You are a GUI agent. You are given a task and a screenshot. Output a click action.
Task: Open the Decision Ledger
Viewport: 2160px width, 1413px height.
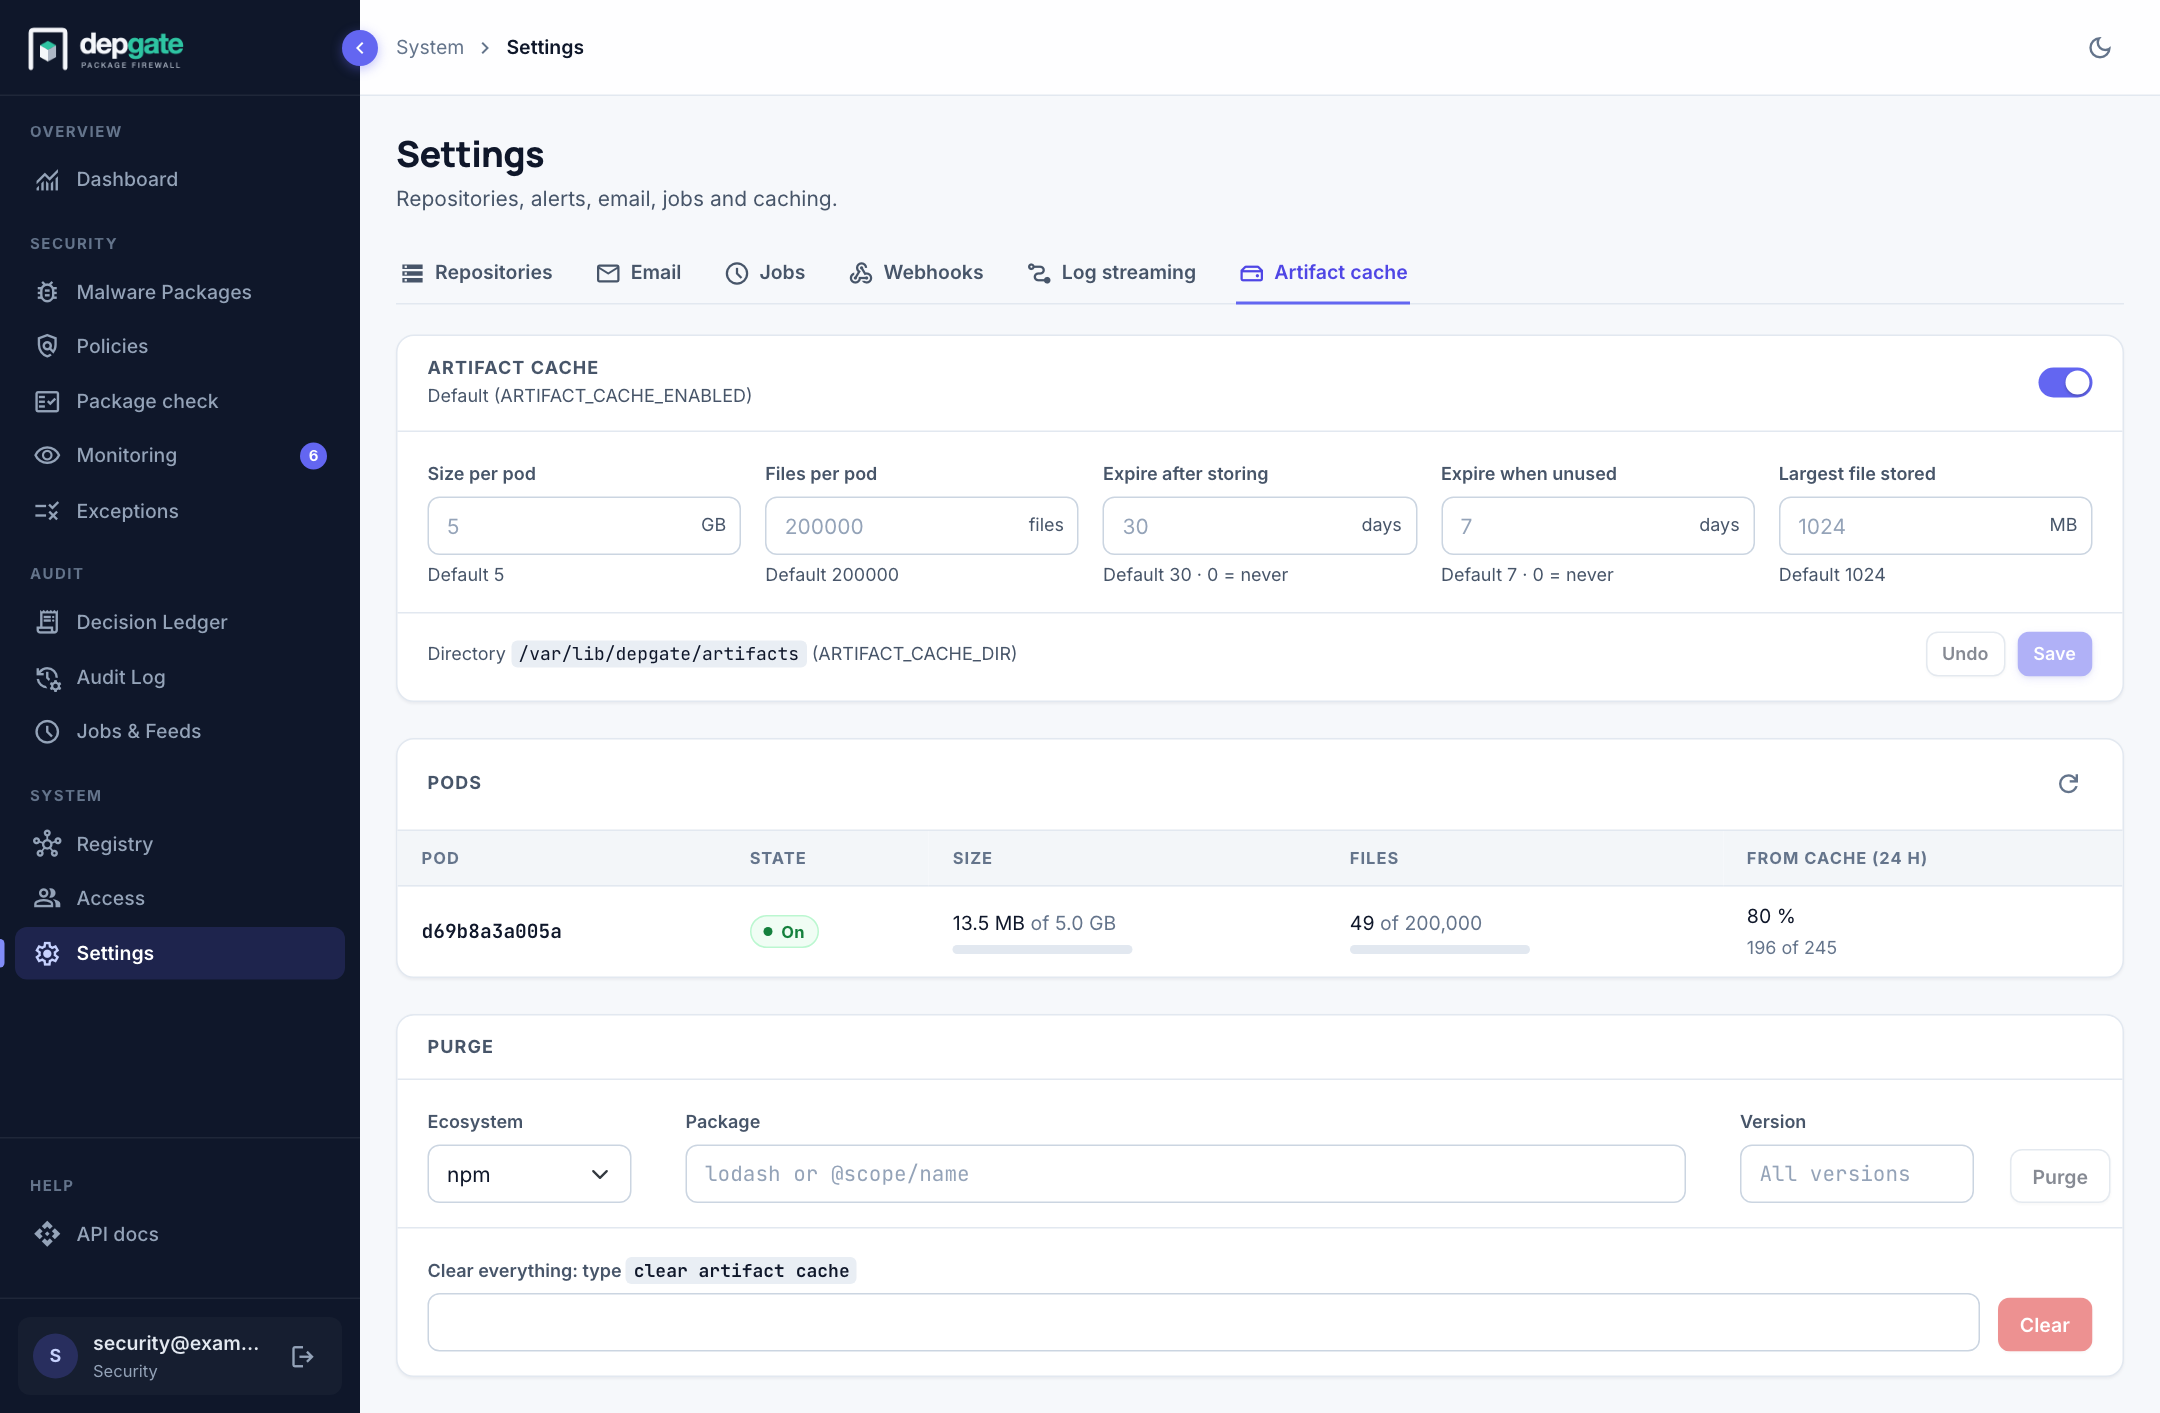[x=180, y=622]
